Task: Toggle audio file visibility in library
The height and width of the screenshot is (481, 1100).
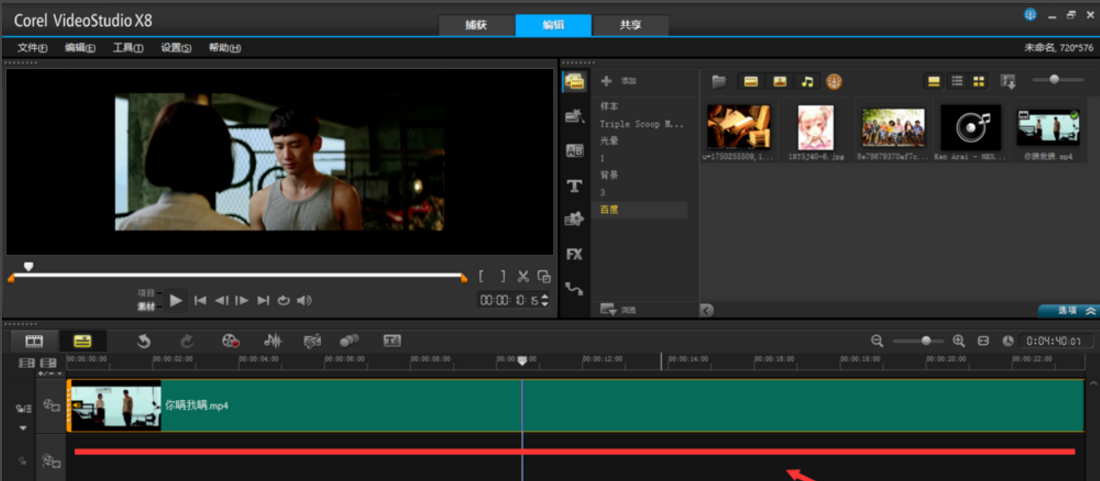Action: pyautogui.click(x=807, y=81)
